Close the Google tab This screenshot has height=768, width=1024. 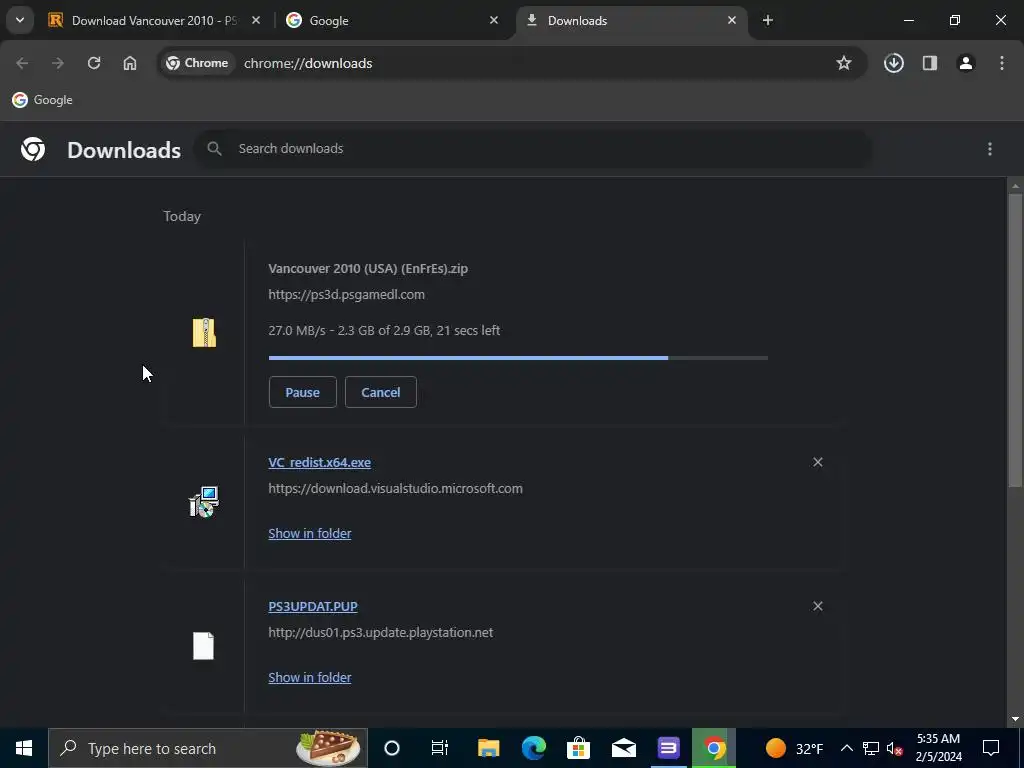[x=494, y=21]
